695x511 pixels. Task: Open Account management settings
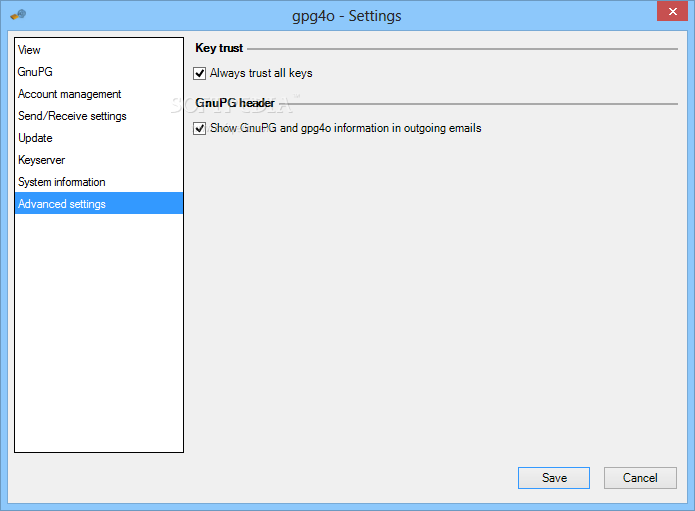99,94
